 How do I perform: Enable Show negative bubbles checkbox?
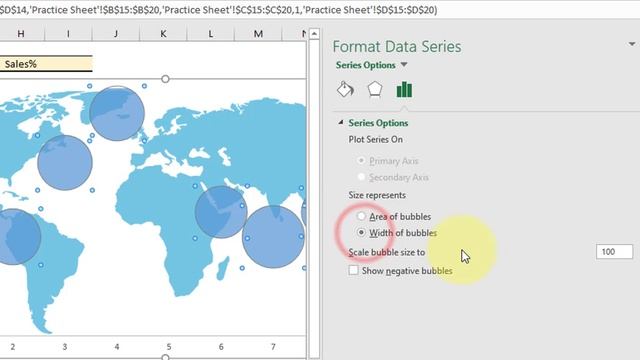click(x=353, y=270)
